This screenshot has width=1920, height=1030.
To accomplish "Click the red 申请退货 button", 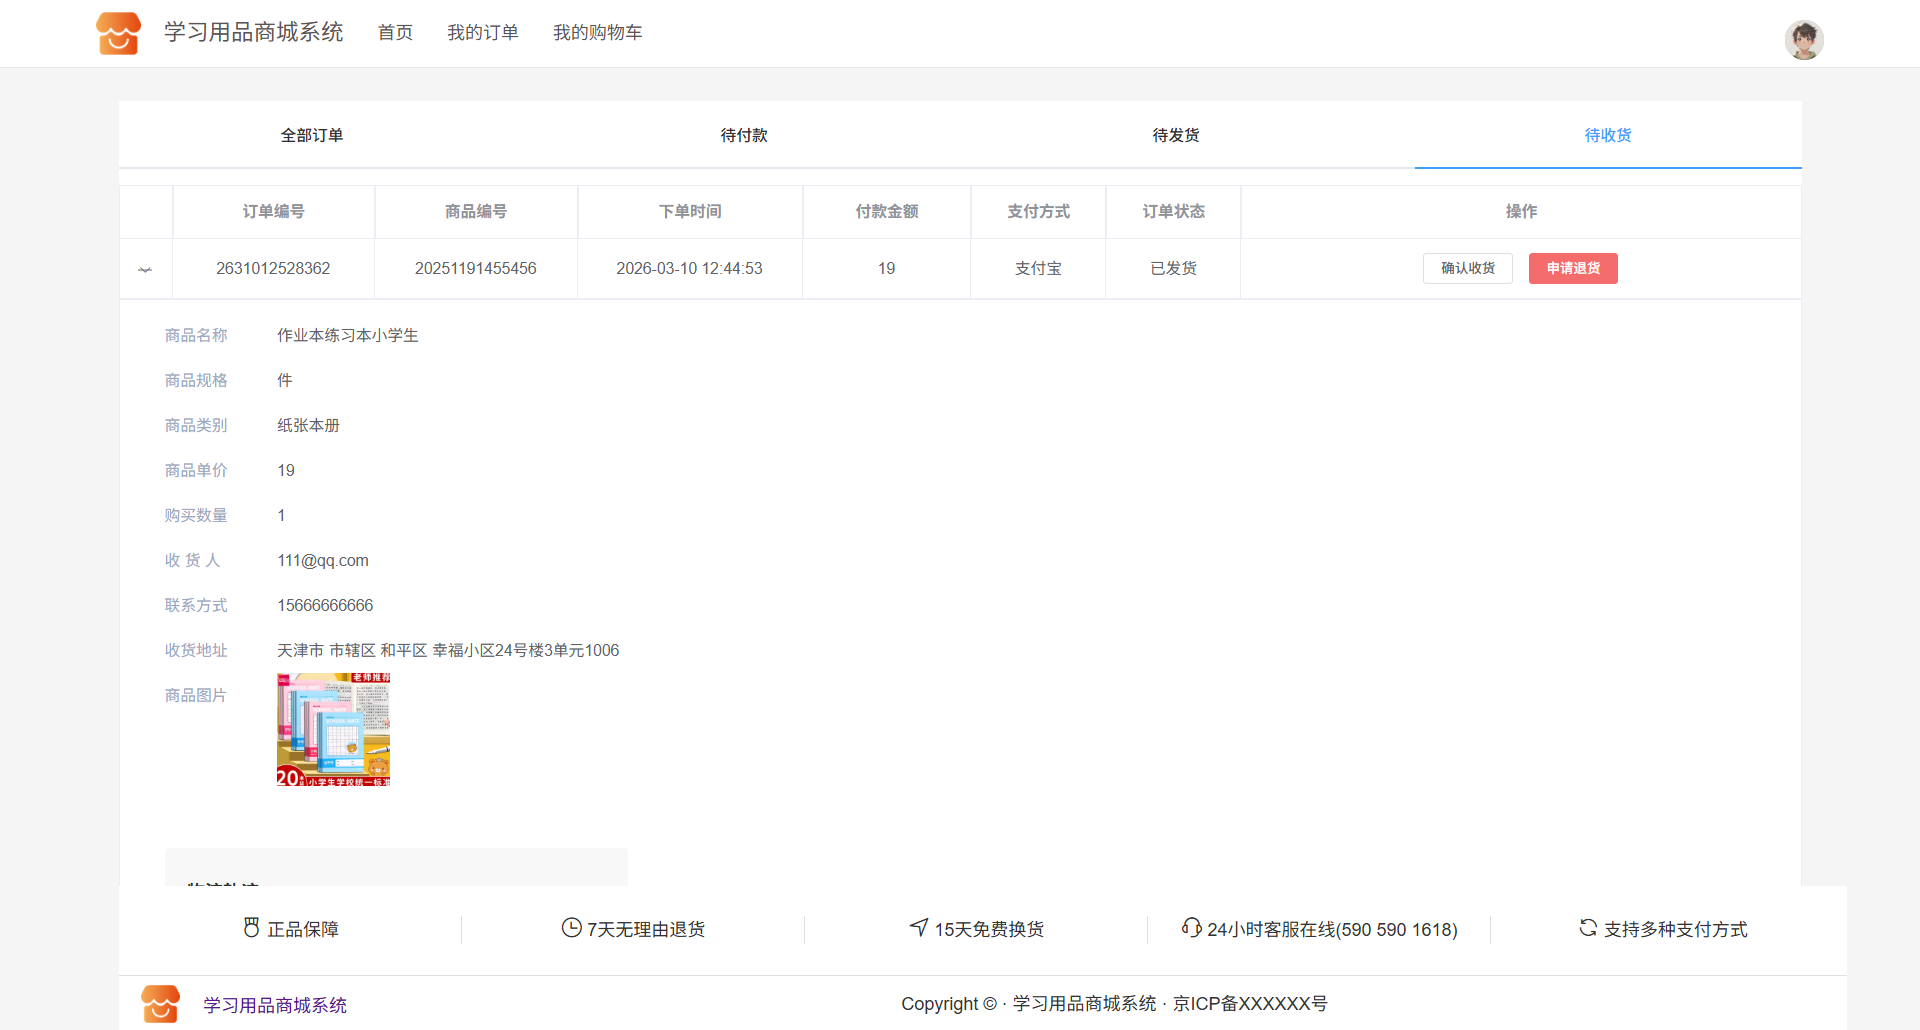I will (x=1573, y=268).
